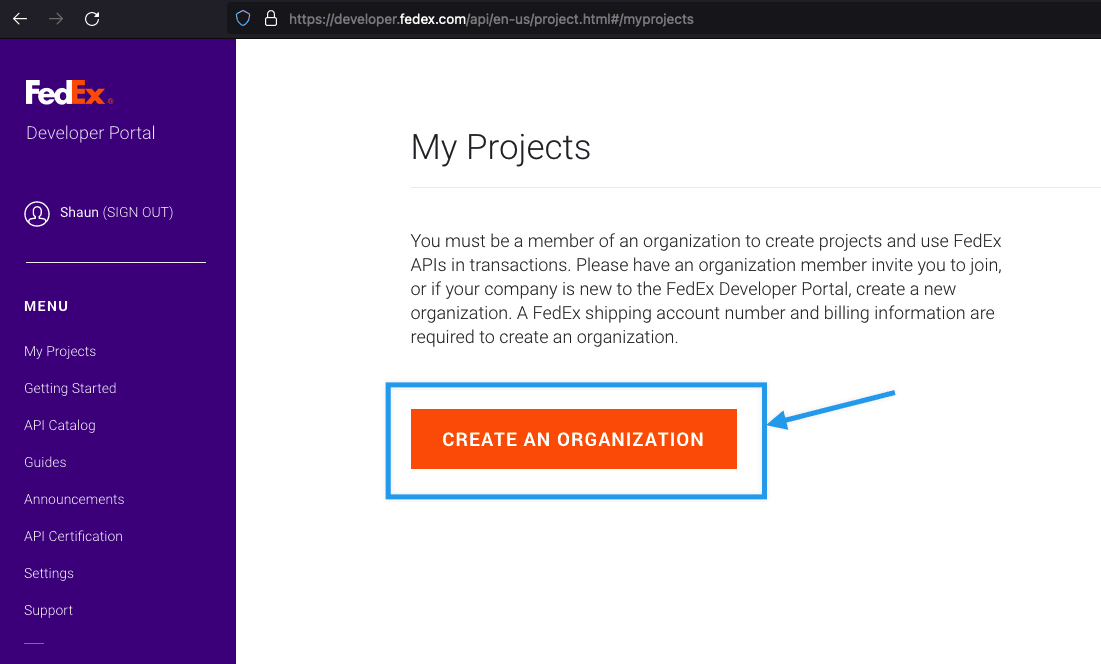The height and width of the screenshot is (664, 1101).
Task: Click the Developer Portal heading link
Action: point(90,132)
